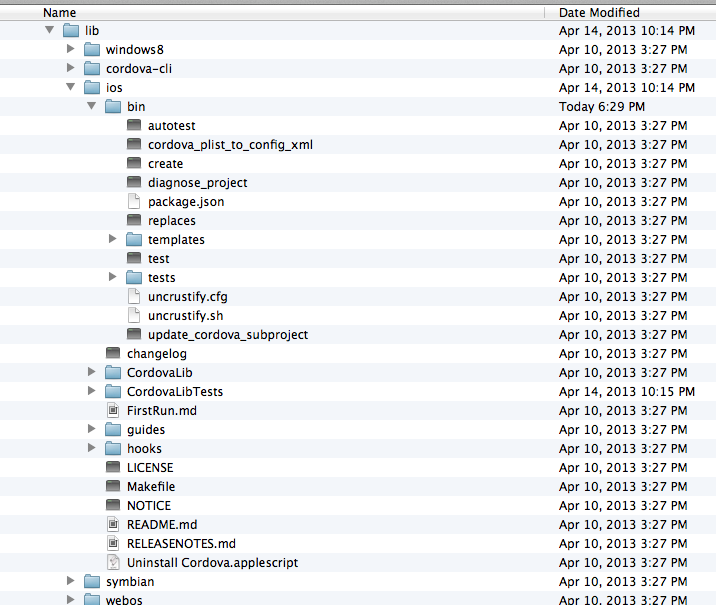Select the package.json file name
The height and width of the screenshot is (605, 716).
pyautogui.click(x=186, y=202)
